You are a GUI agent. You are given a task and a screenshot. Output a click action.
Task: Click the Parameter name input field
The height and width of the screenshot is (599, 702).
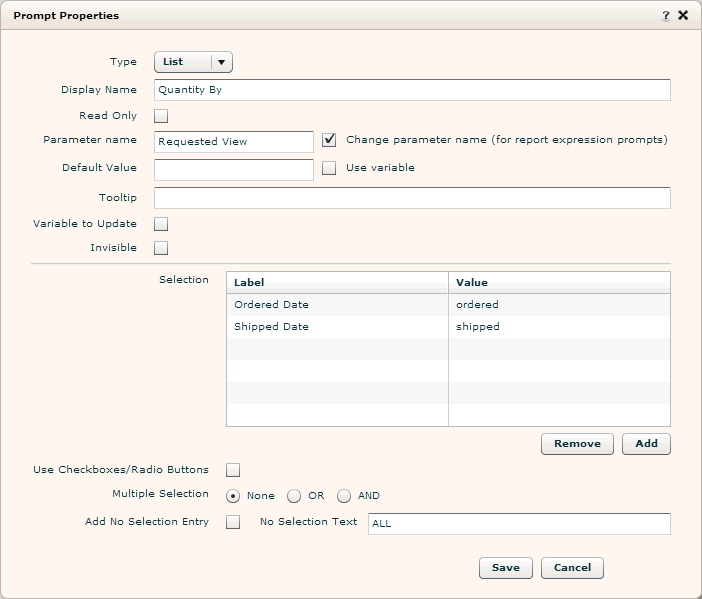point(234,141)
